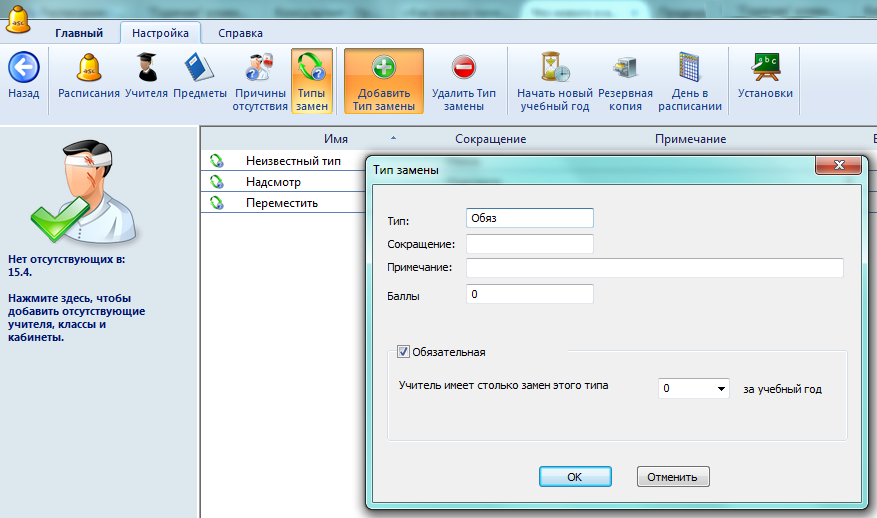Image resolution: width=877 pixels, height=518 pixels.
Task: Open Предметы book icon
Action: (x=199, y=68)
